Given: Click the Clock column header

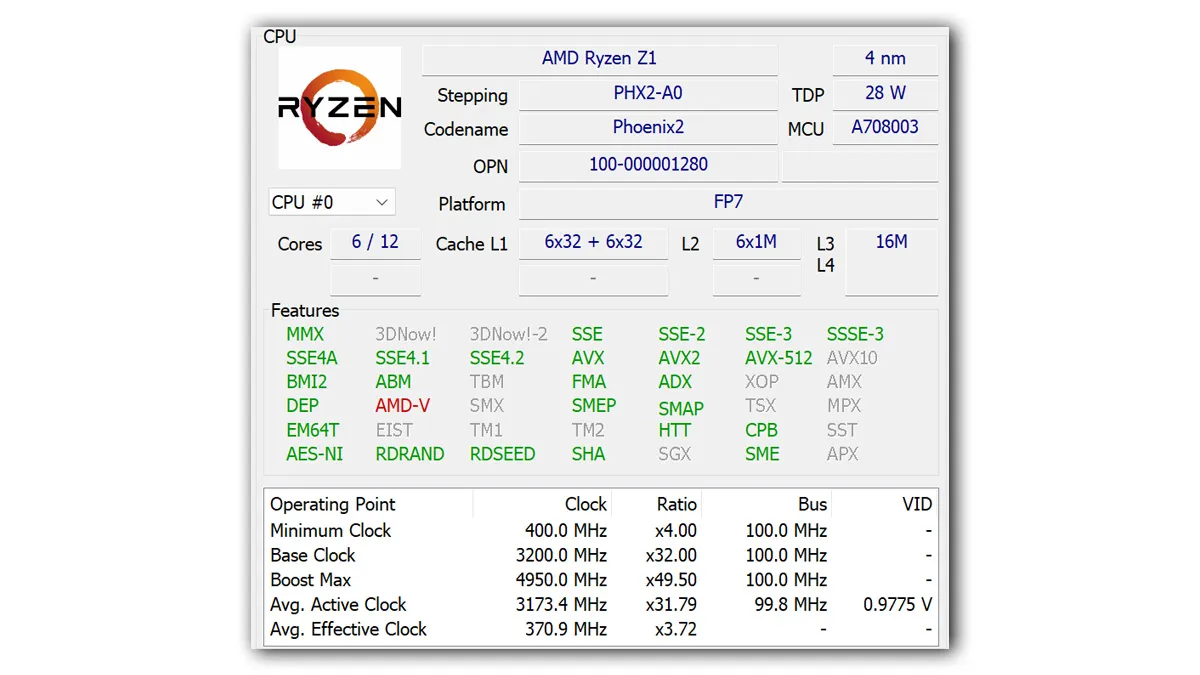Looking at the screenshot, I should coord(586,505).
